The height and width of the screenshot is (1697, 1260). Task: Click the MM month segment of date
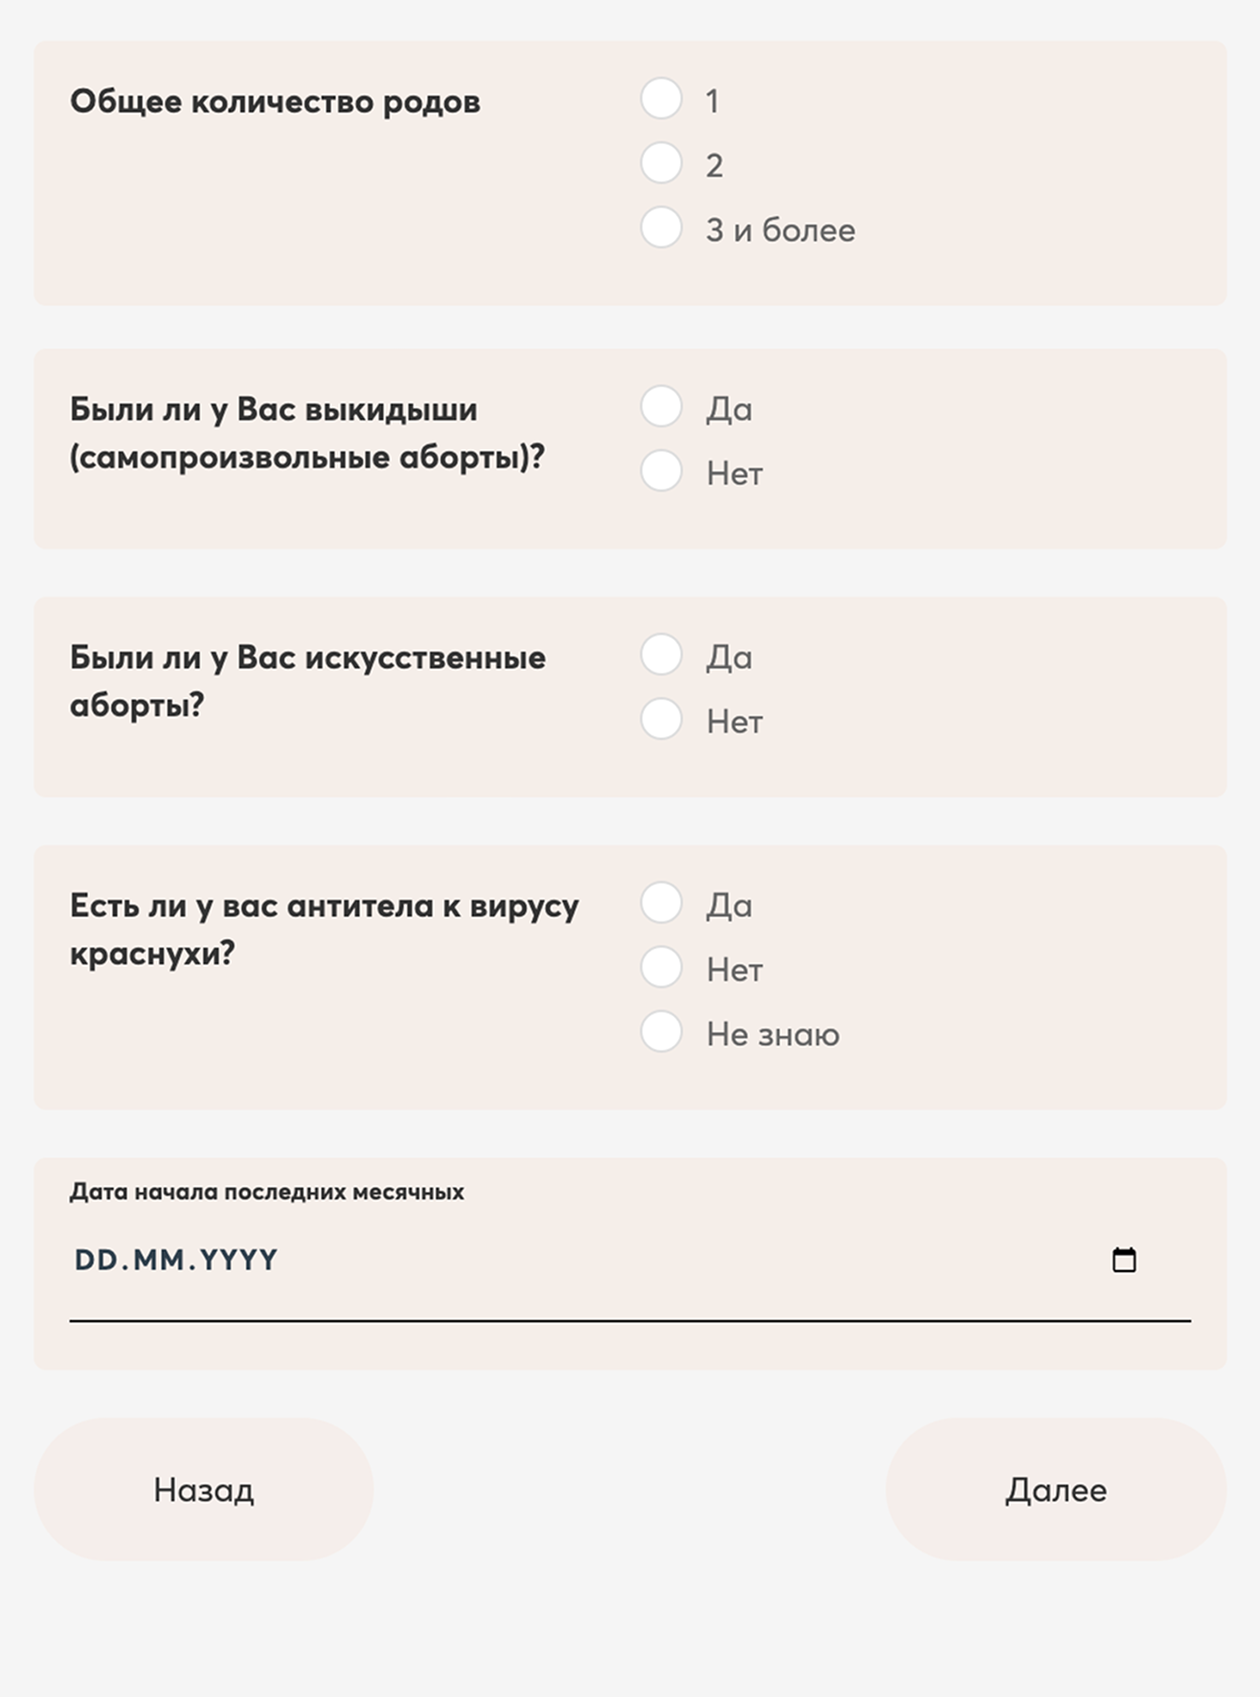pyautogui.click(x=159, y=1260)
